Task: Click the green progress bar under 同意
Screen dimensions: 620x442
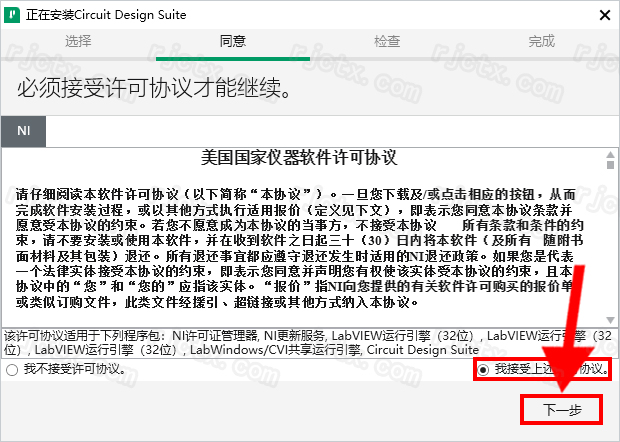Action: [232, 59]
